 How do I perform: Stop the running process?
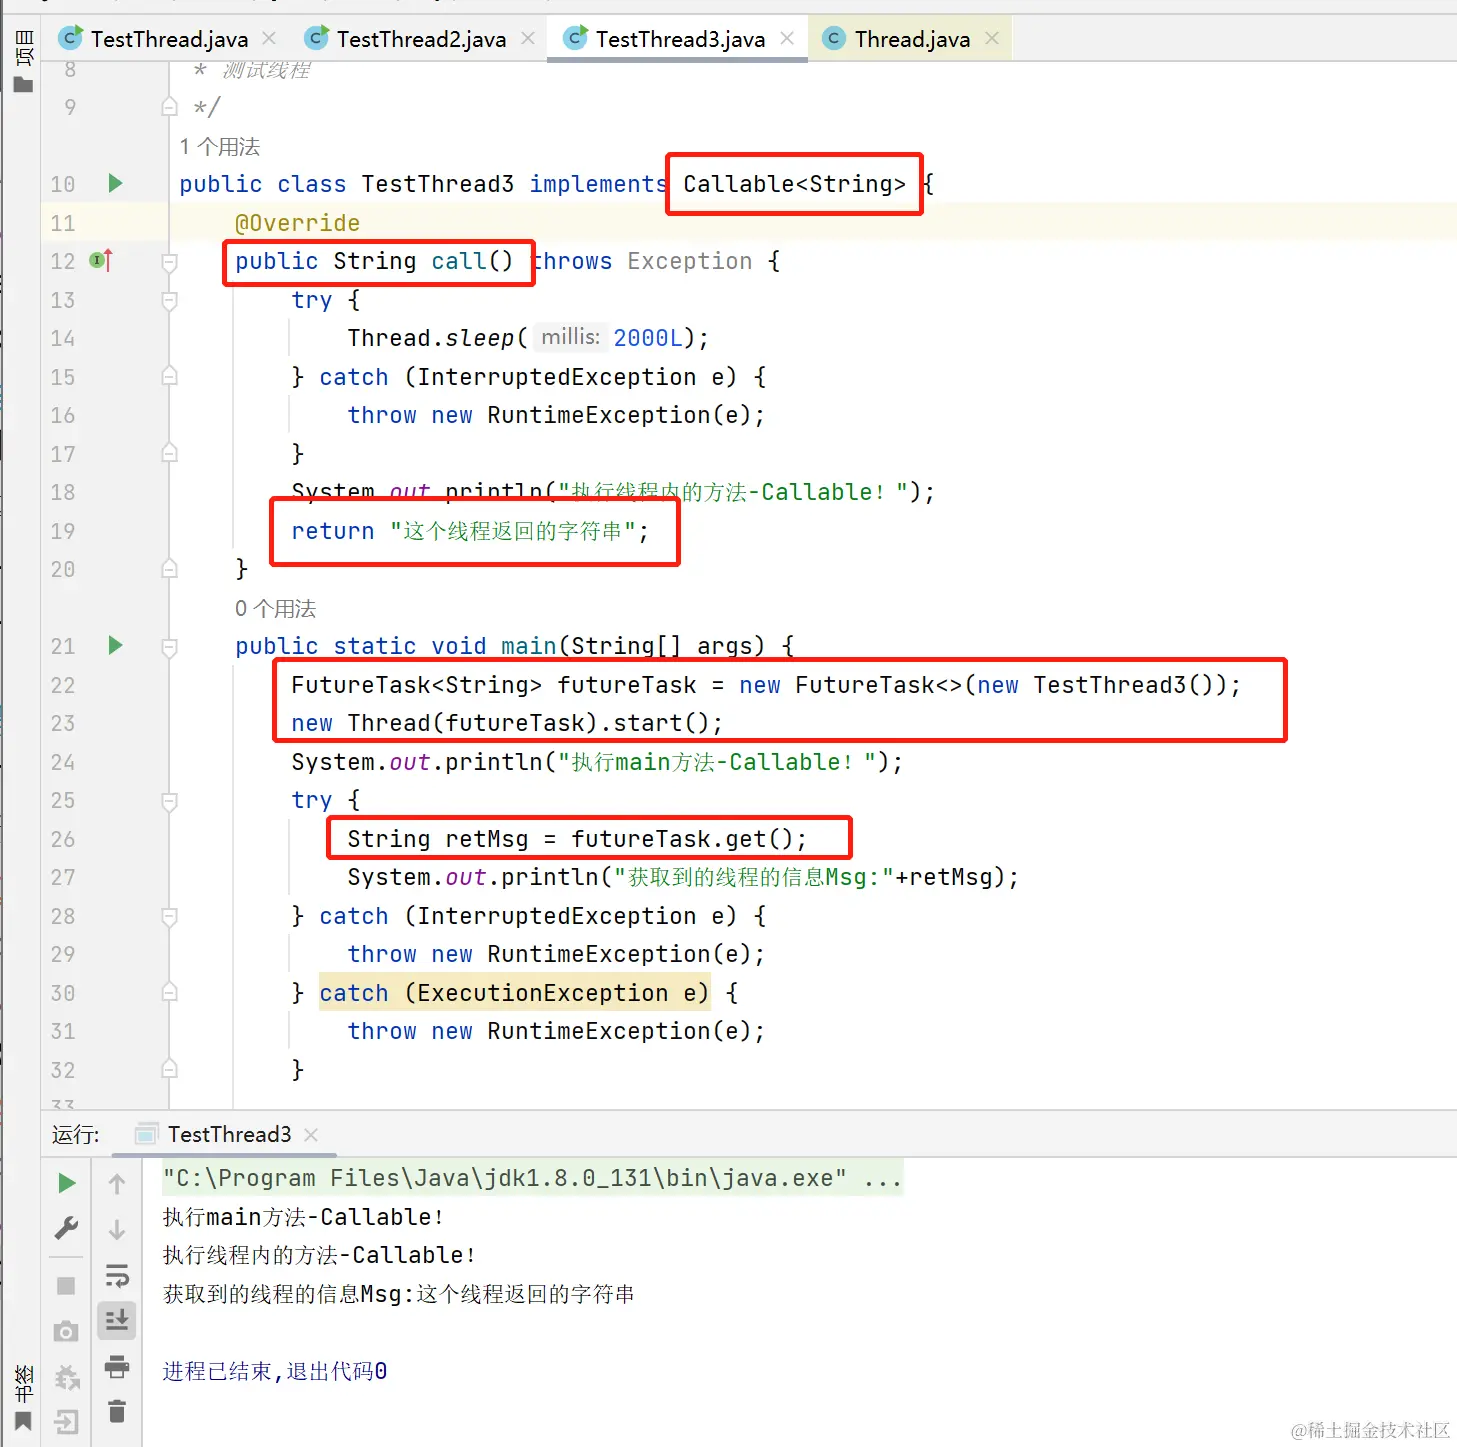tap(67, 1286)
